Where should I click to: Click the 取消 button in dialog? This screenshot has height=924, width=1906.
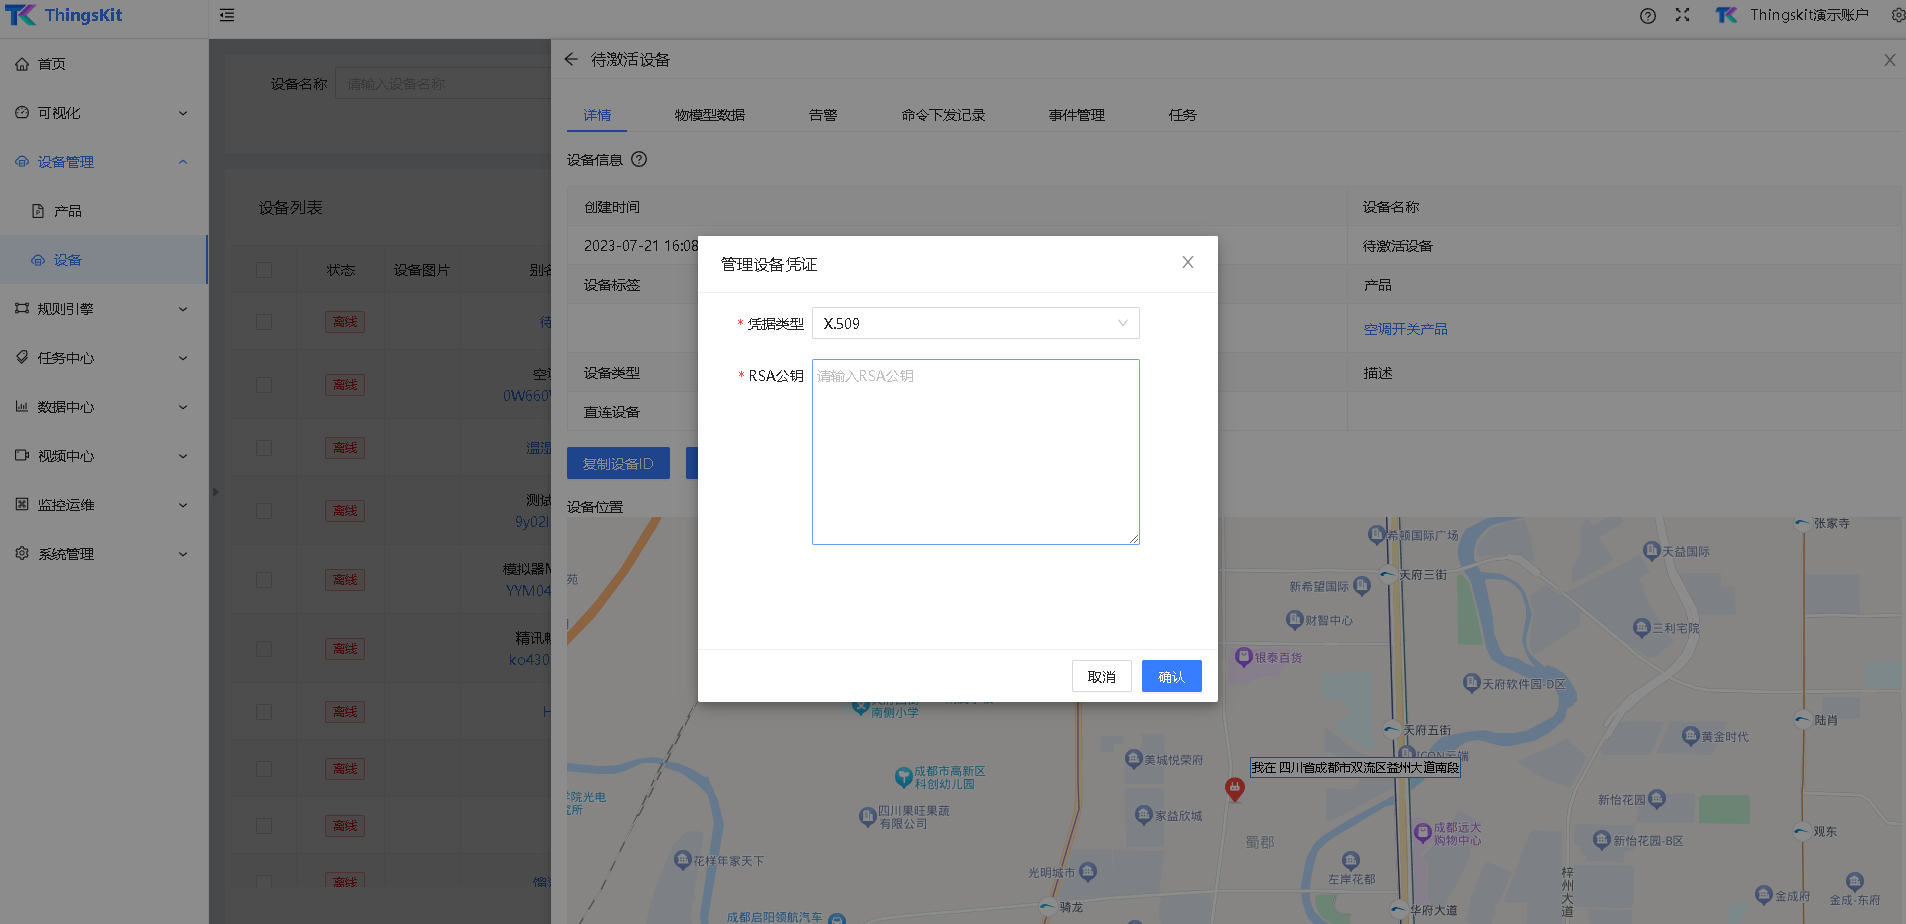pyautogui.click(x=1101, y=677)
